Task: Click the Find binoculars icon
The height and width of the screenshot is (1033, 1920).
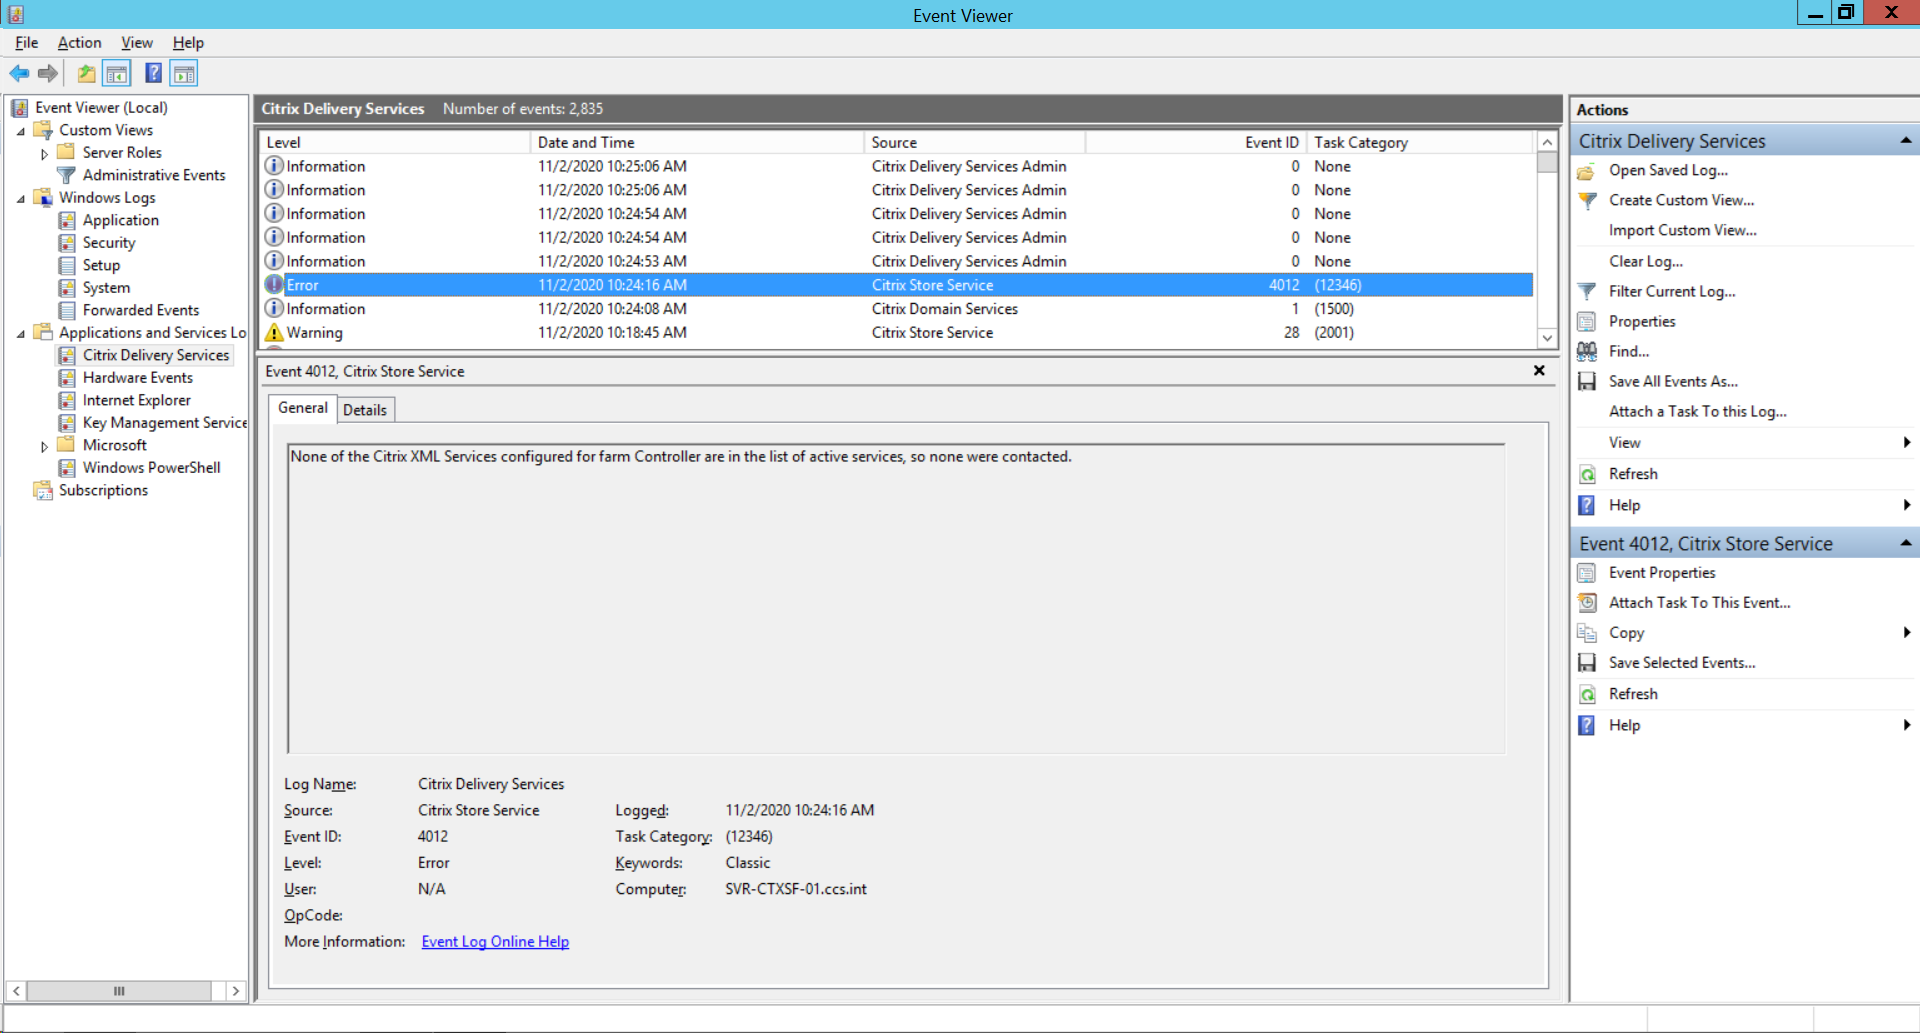Action: [1587, 352]
